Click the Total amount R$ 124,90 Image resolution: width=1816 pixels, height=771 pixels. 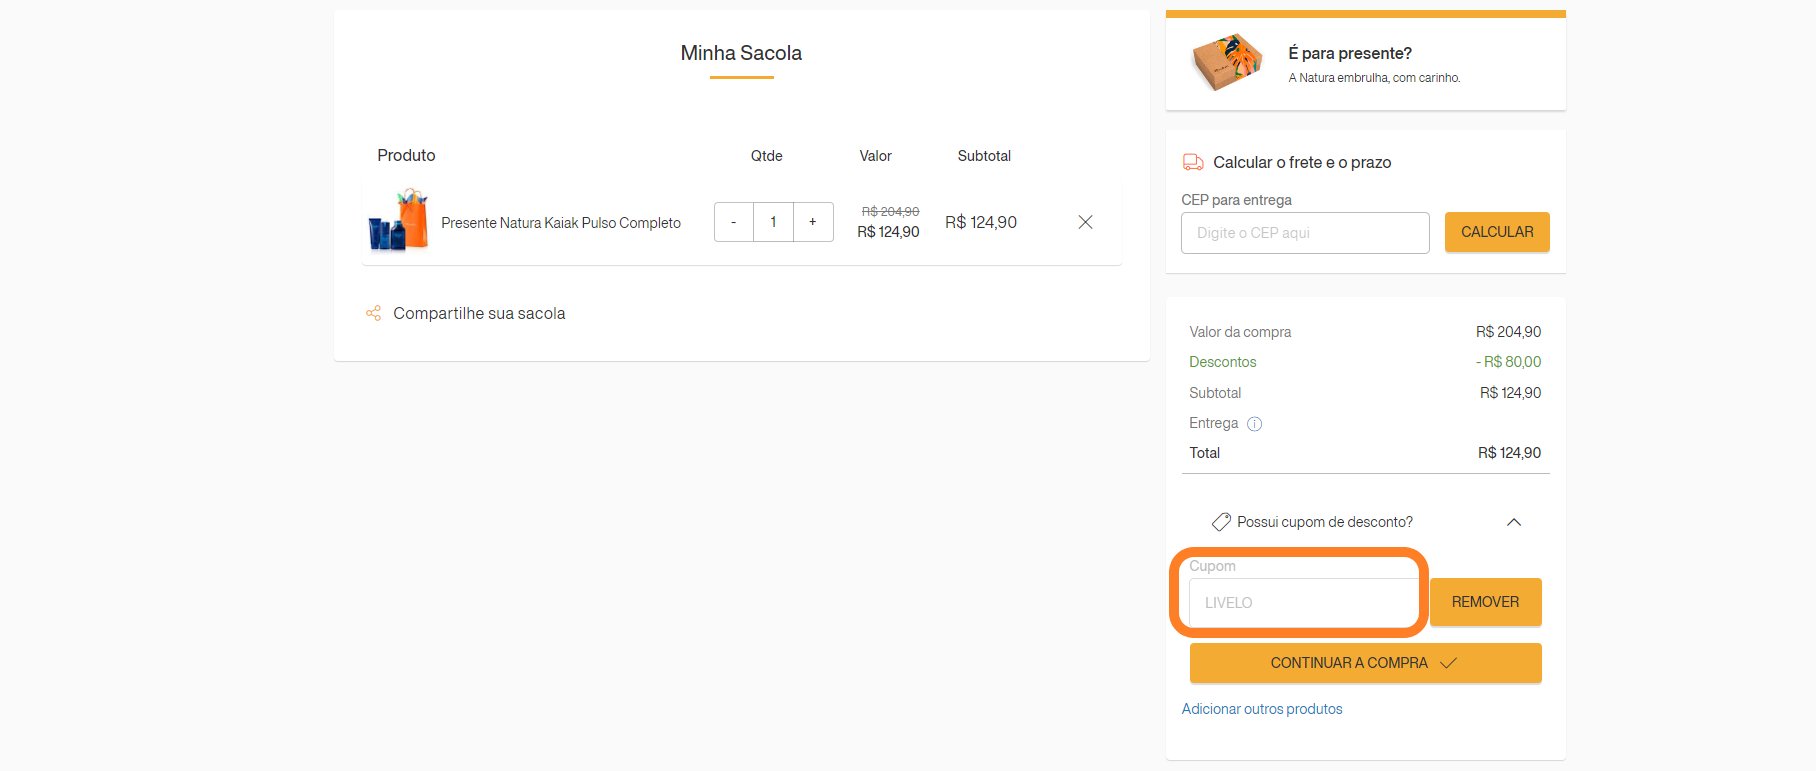pyautogui.click(x=1509, y=453)
